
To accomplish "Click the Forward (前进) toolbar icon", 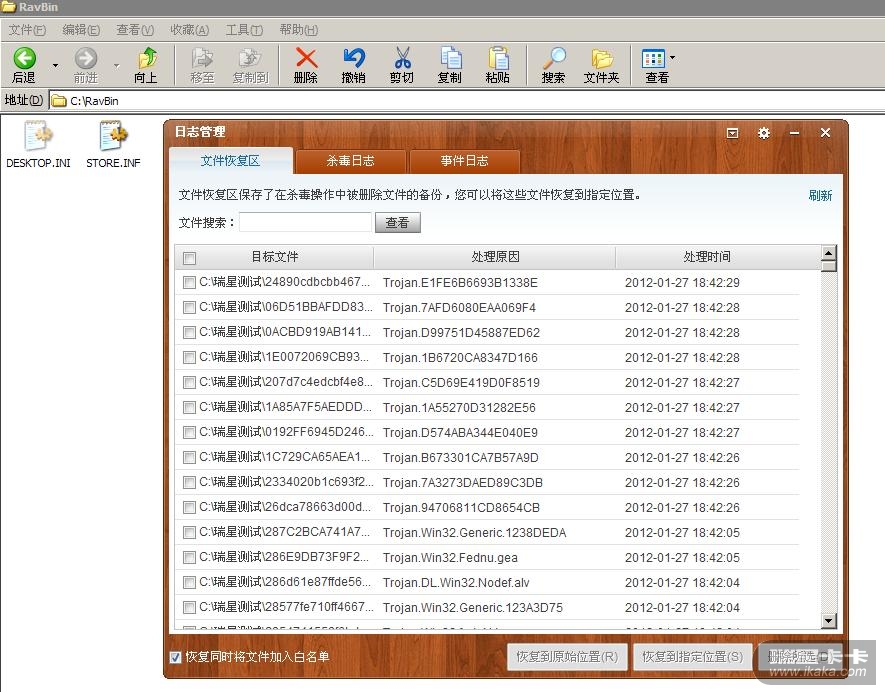I will tap(86, 58).
